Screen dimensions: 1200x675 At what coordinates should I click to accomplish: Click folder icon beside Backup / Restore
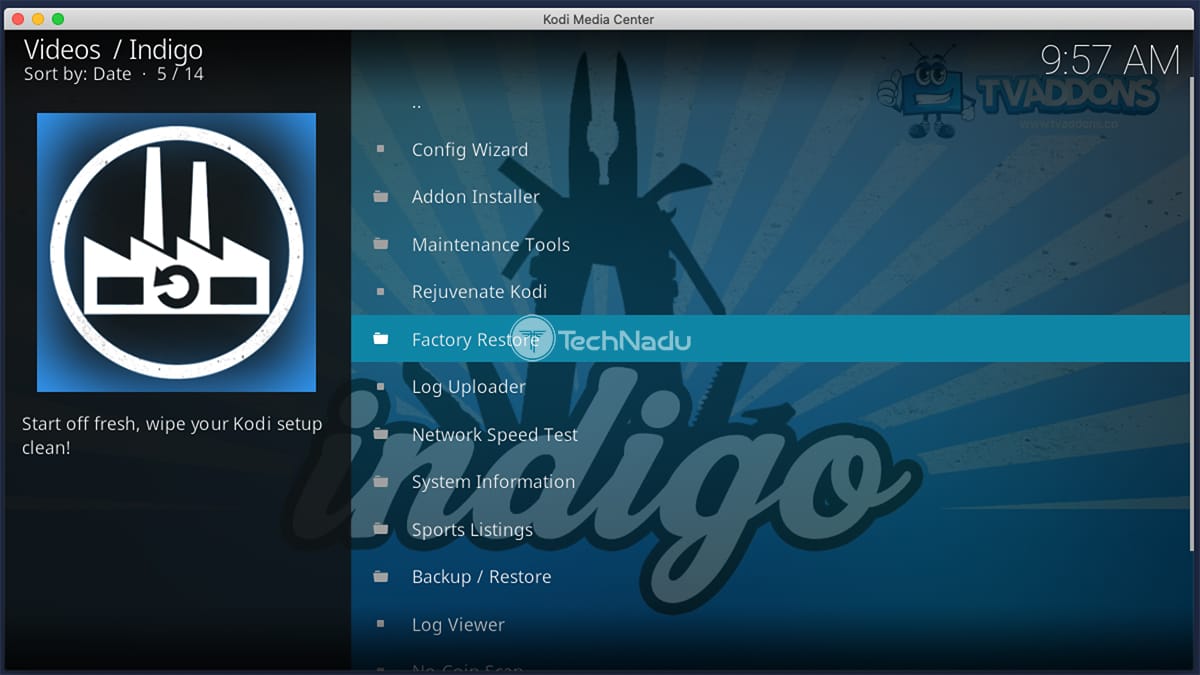(x=381, y=577)
